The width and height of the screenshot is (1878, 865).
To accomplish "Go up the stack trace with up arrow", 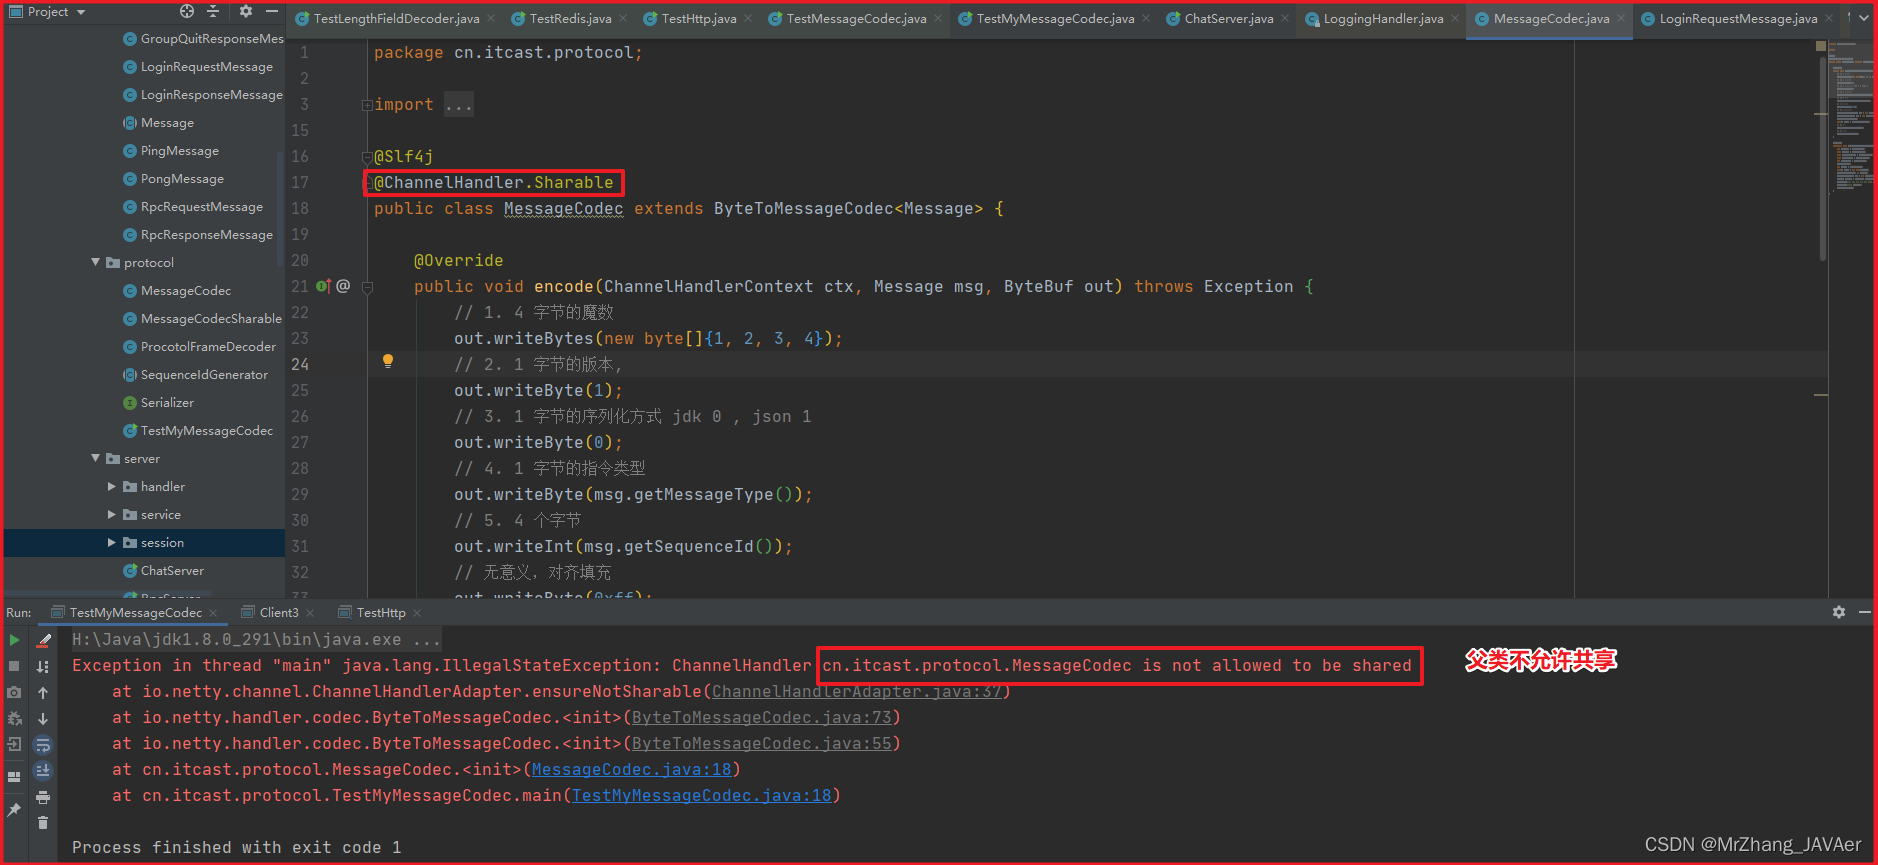I will 43,692.
